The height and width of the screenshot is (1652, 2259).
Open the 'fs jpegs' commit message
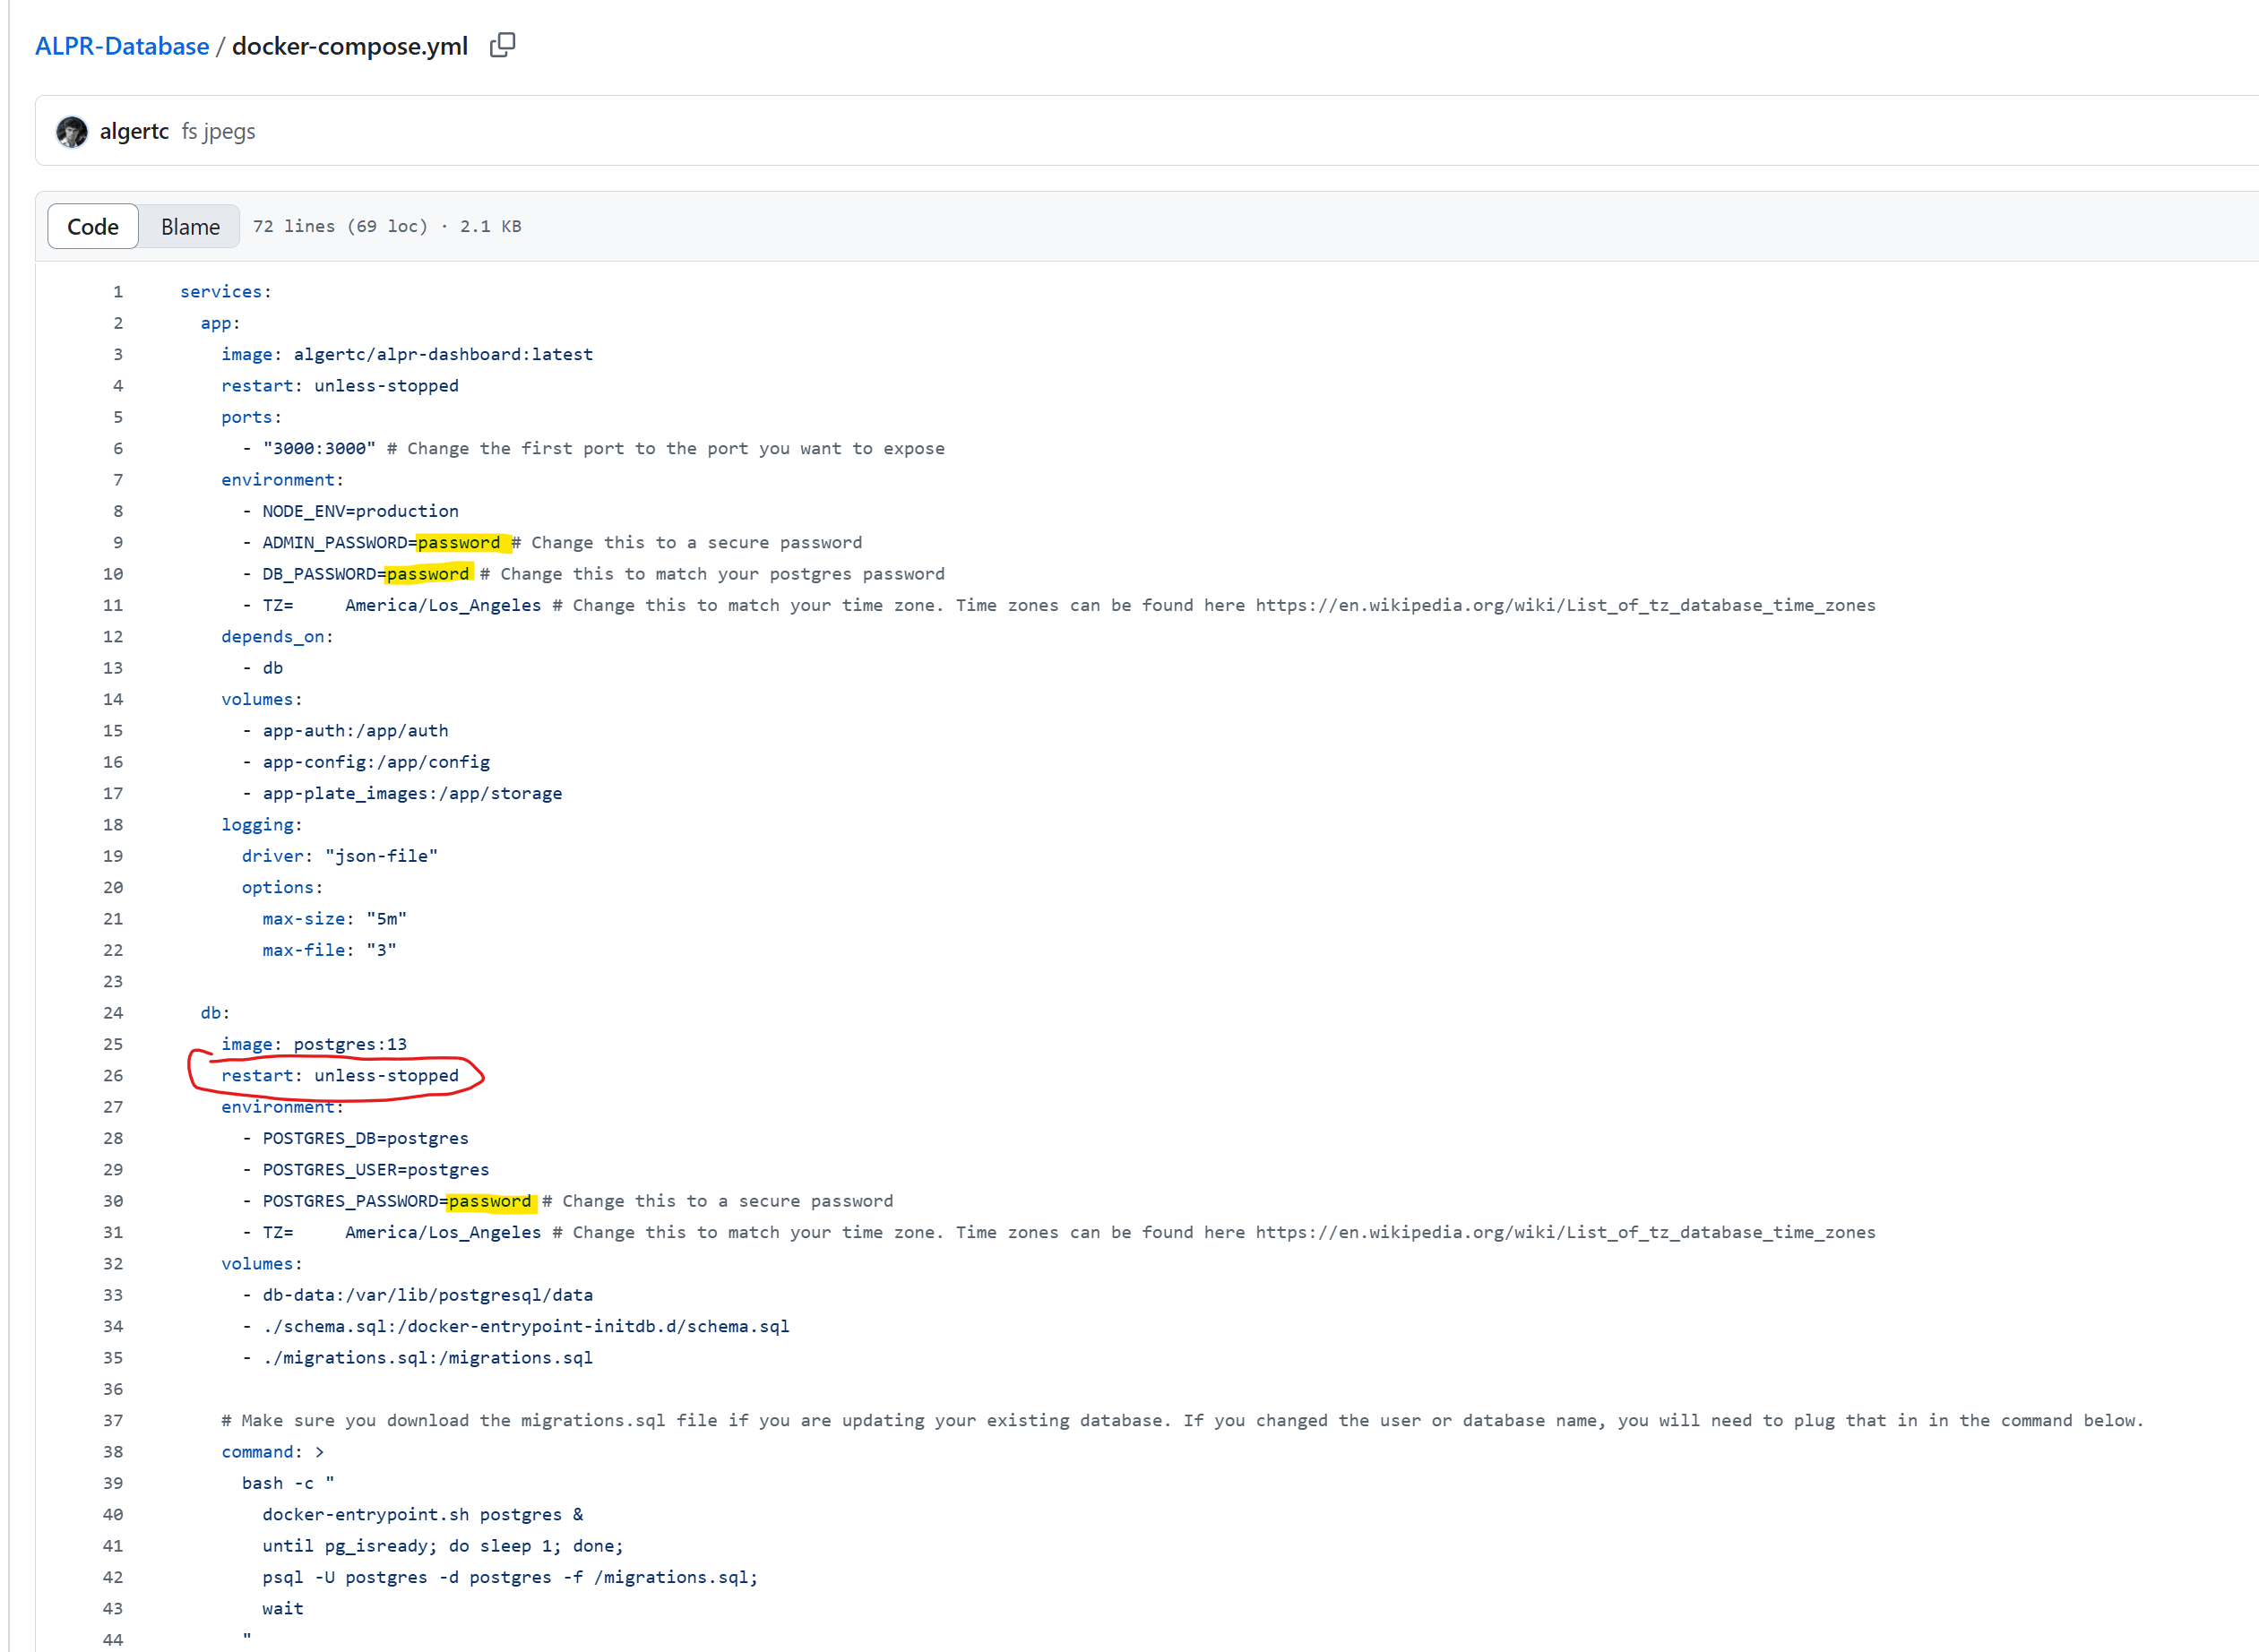pyautogui.click(x=218, y=131)
